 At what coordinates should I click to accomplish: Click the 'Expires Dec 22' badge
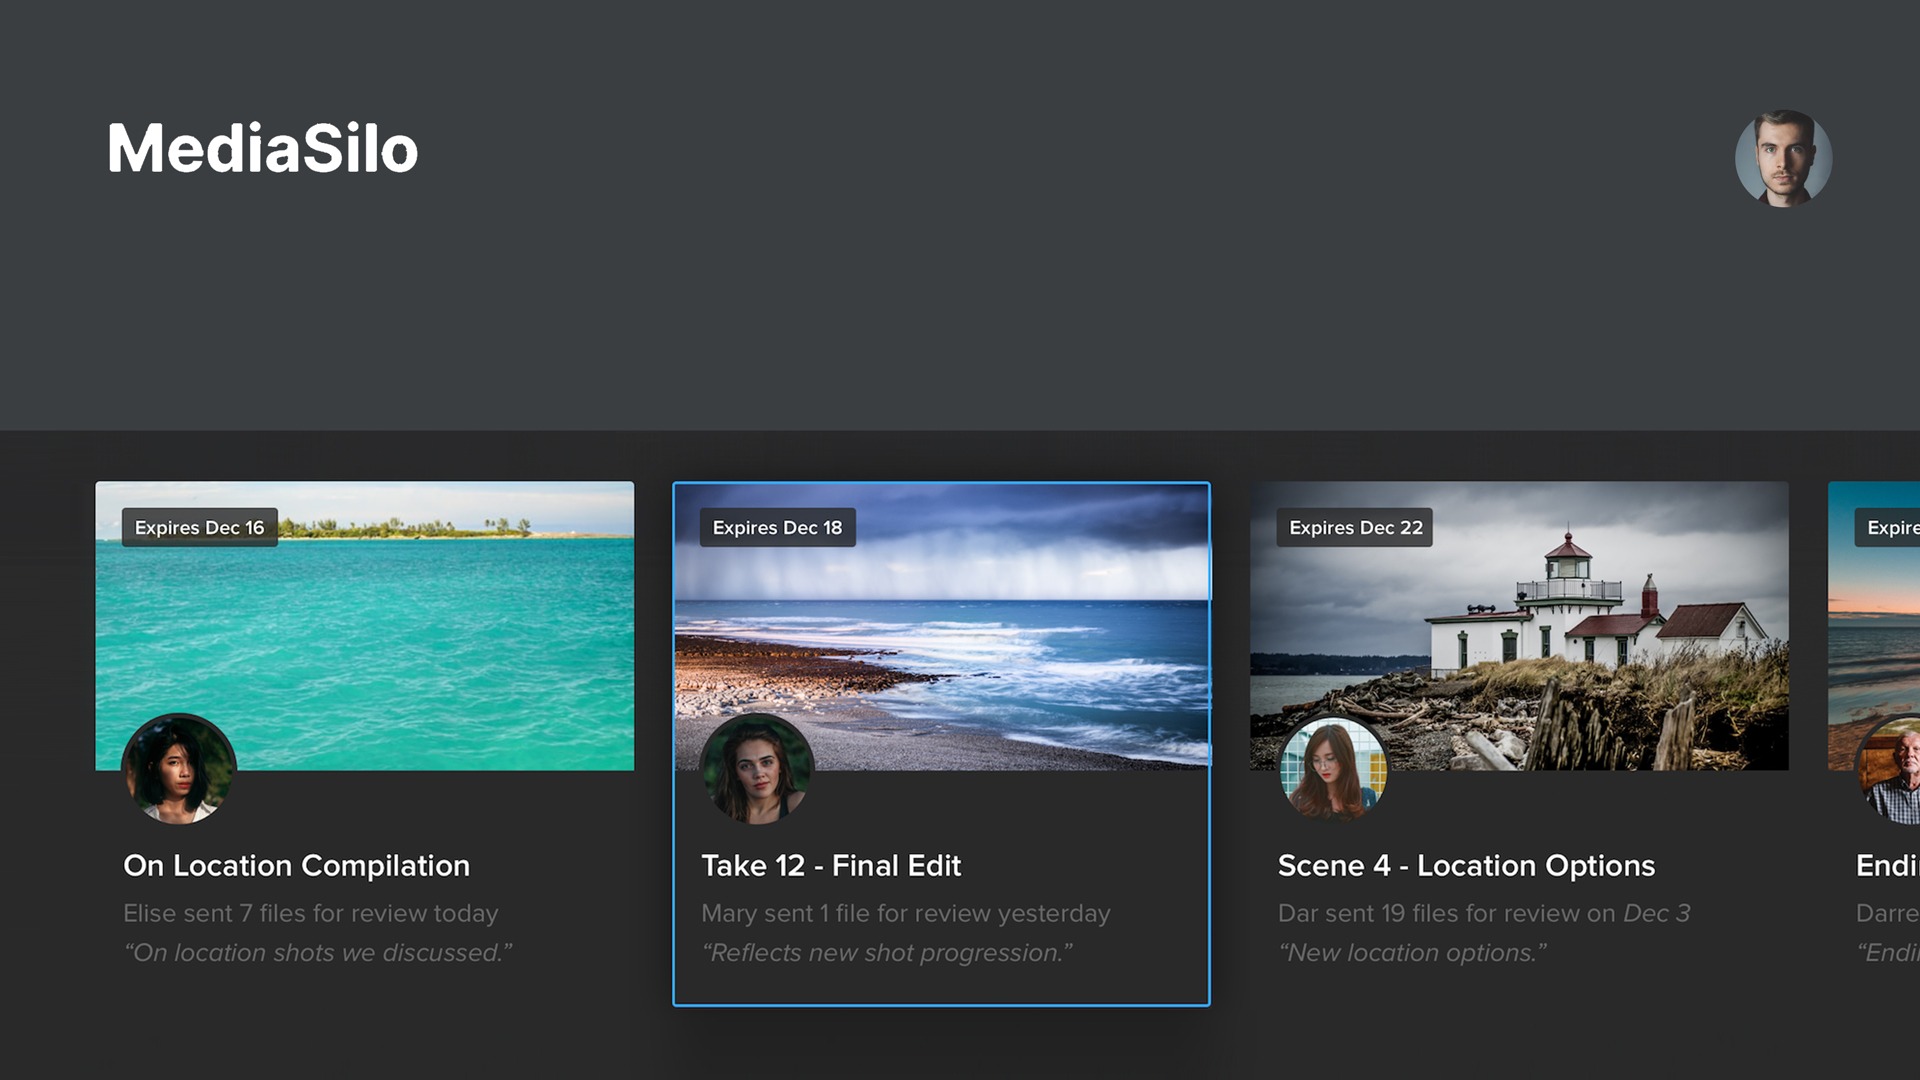(1355, 527)
